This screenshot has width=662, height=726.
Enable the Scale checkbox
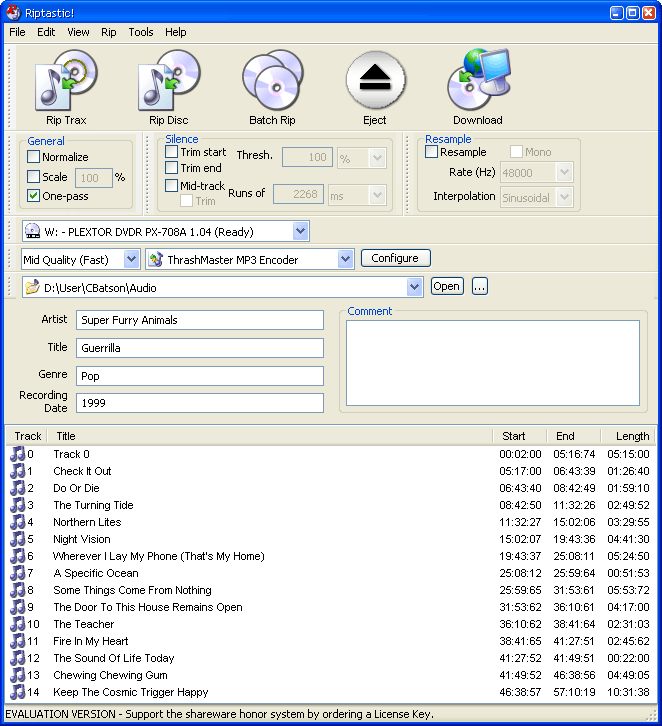[33, 176]
